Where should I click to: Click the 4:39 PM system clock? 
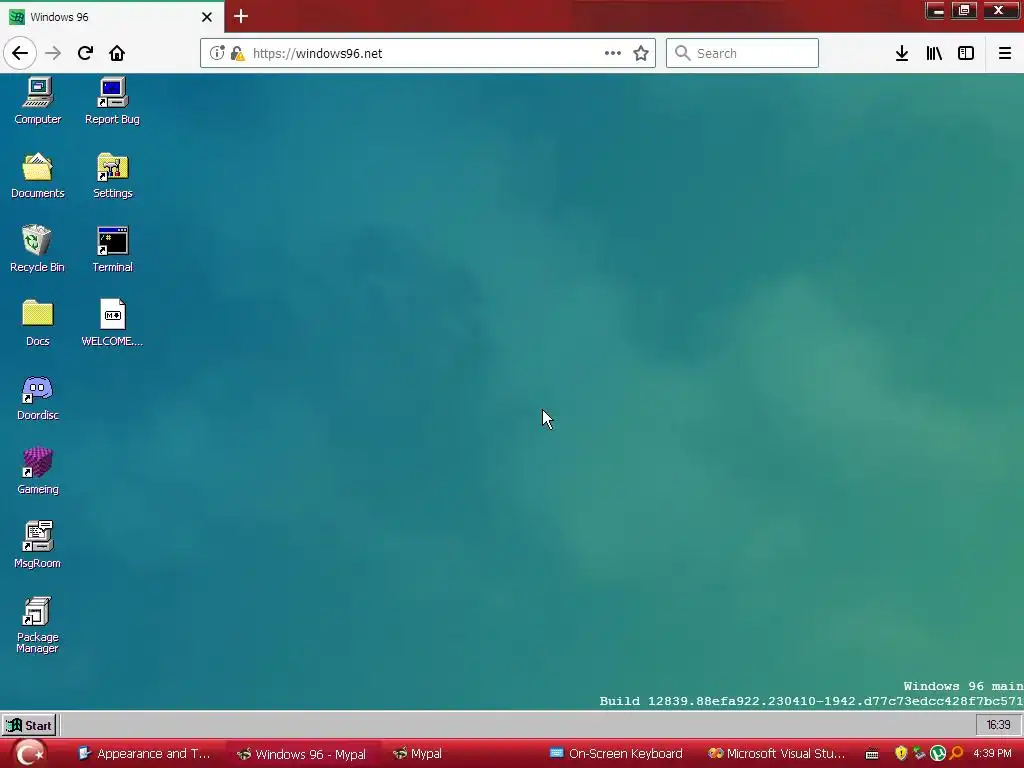coord(992,754)
